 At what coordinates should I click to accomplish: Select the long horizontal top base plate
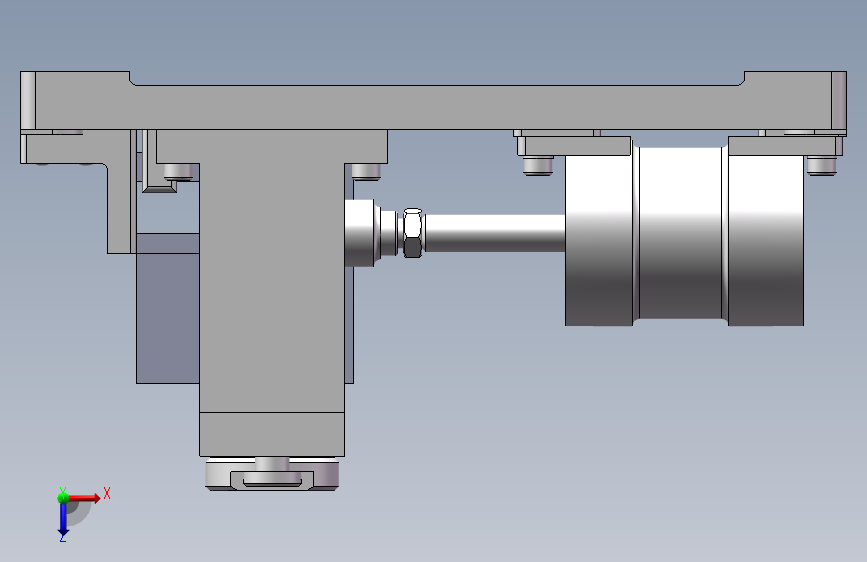click(434, 107)
